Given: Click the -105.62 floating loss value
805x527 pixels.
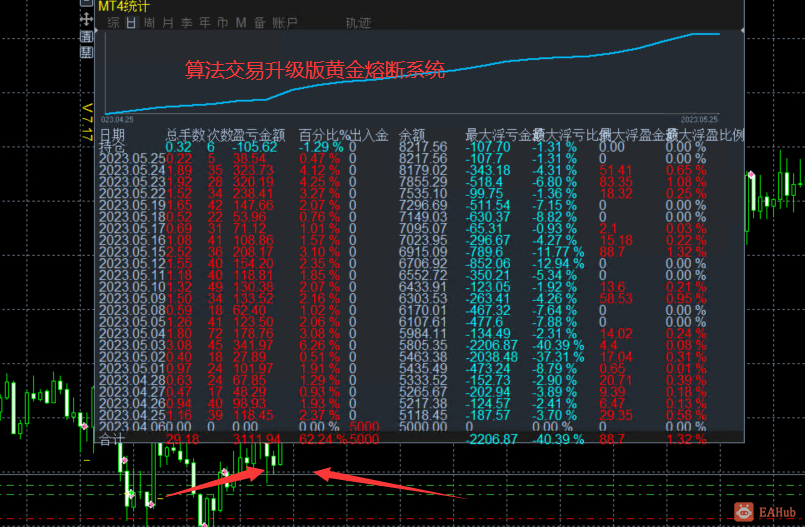Looking at the screenshot, I should [255, 147].
